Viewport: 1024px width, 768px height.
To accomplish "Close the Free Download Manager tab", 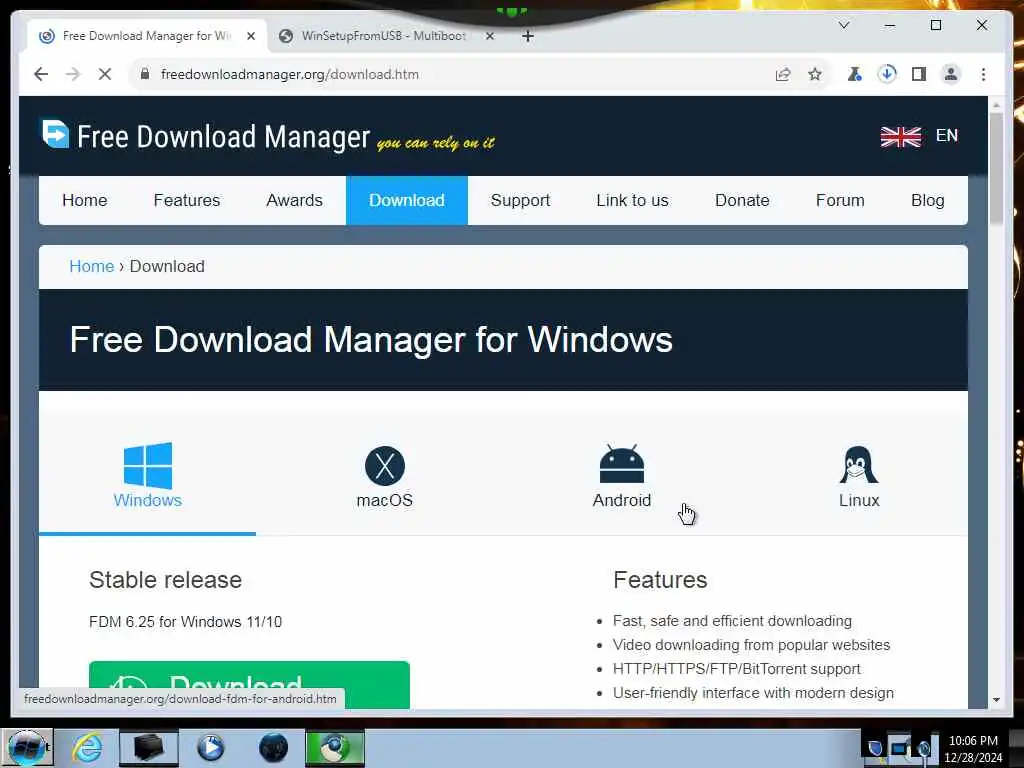I will click(251, 36).
